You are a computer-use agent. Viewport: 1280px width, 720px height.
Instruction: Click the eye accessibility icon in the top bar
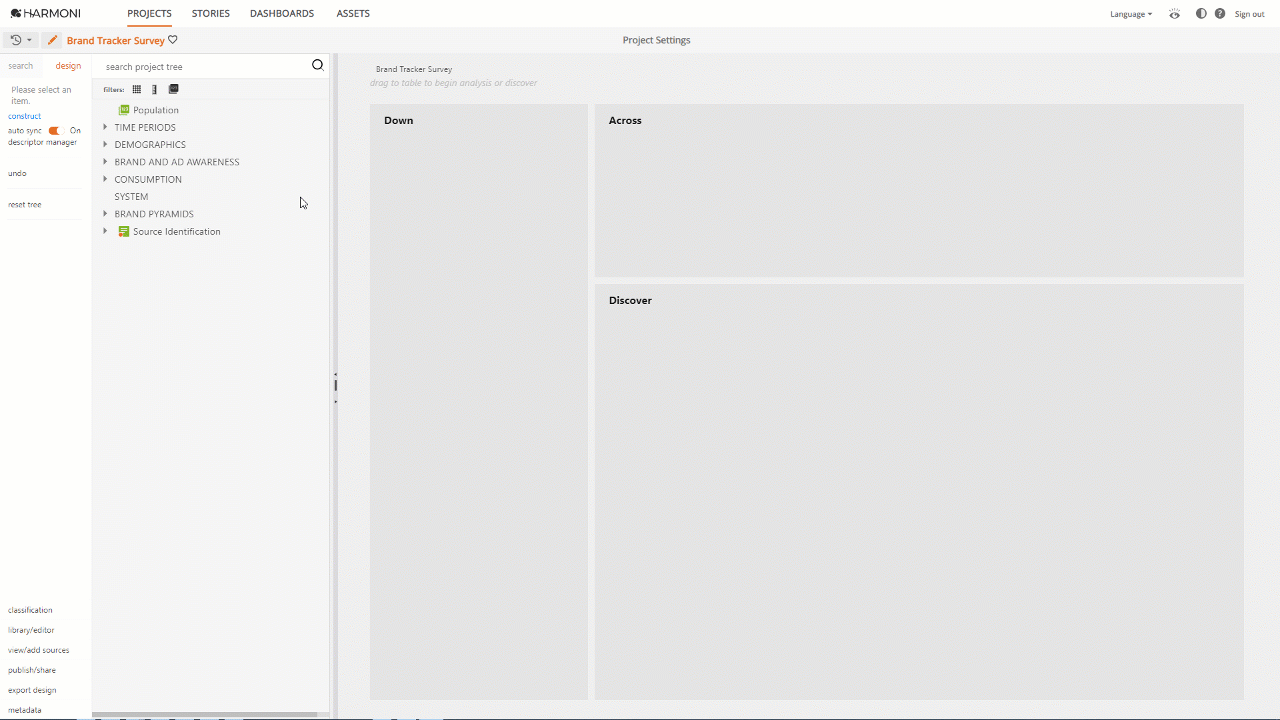tap(1174, 14)
